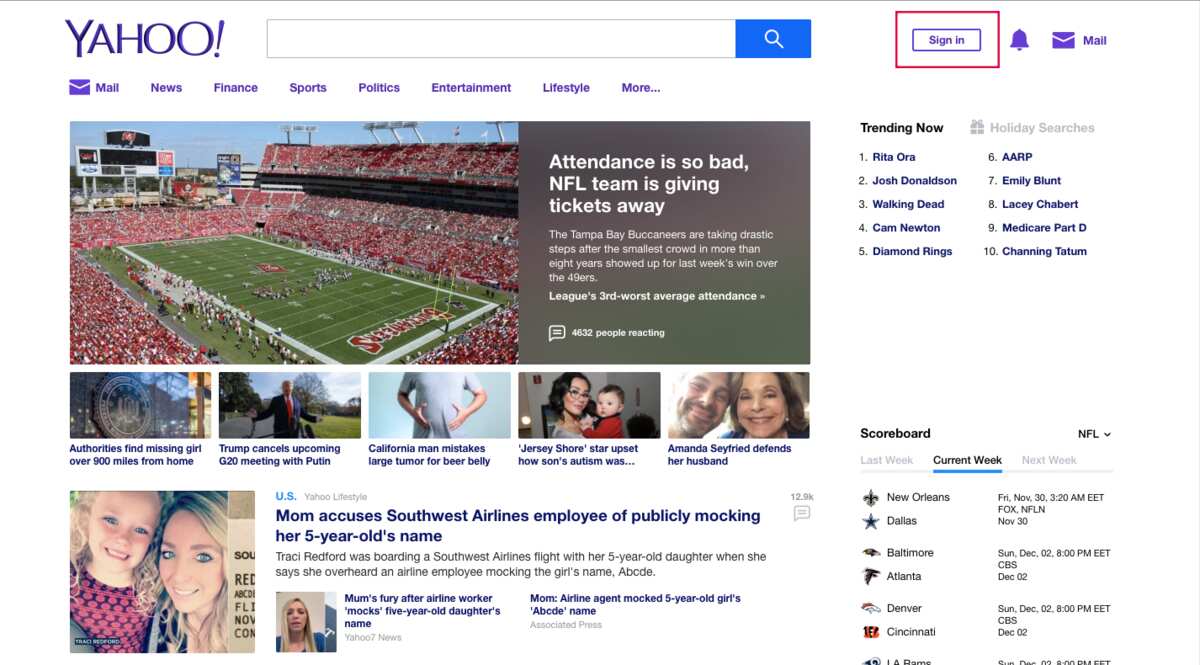This screenshot has width=1200, height=665.
Task: Click the Amanda Seyfried defends her husband caption
Action: tap(729, 455)
